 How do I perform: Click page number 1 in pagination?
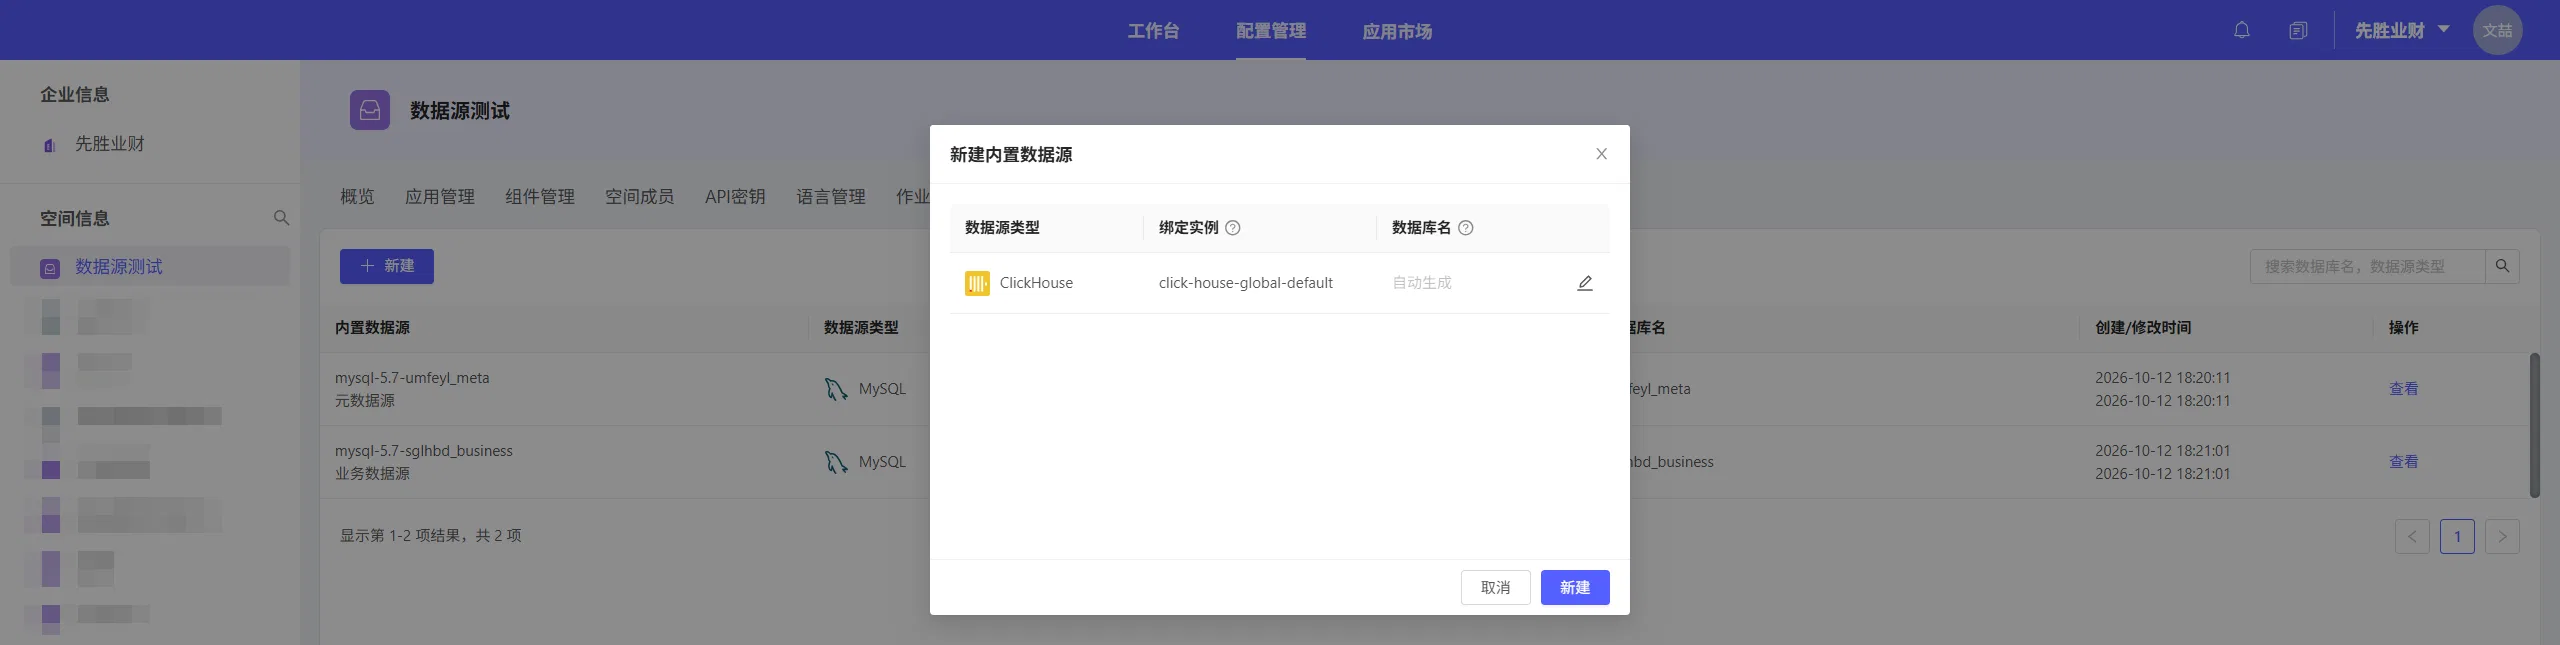(x=2457, y=536)
